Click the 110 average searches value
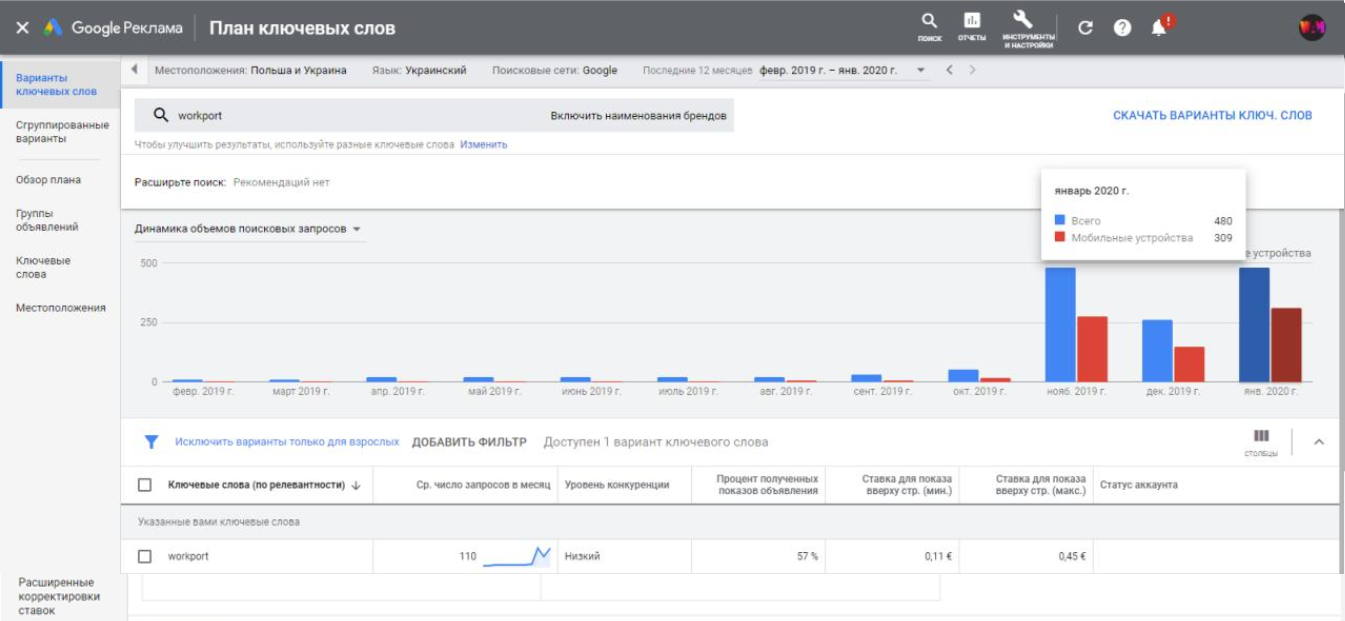This screenshot has height=621, width=1345. [x=467, y=556]
